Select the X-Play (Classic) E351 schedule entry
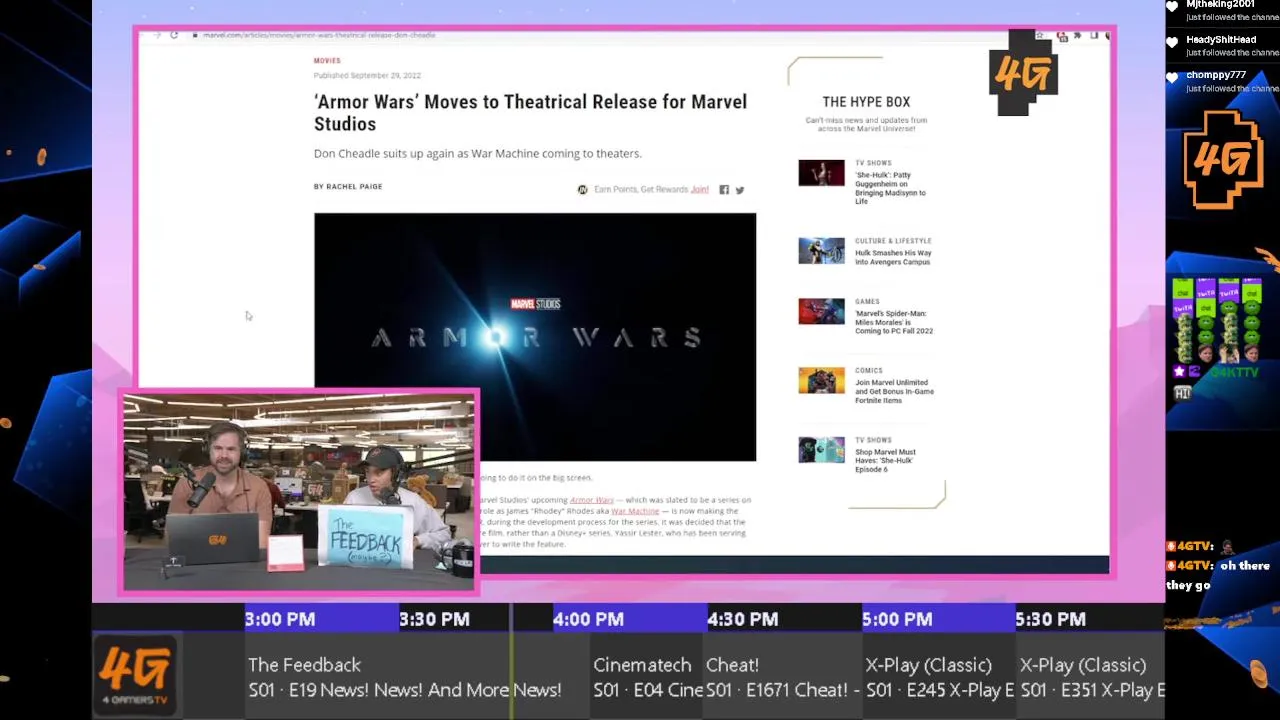The image size is (1280, 720). pos(1091,677)
